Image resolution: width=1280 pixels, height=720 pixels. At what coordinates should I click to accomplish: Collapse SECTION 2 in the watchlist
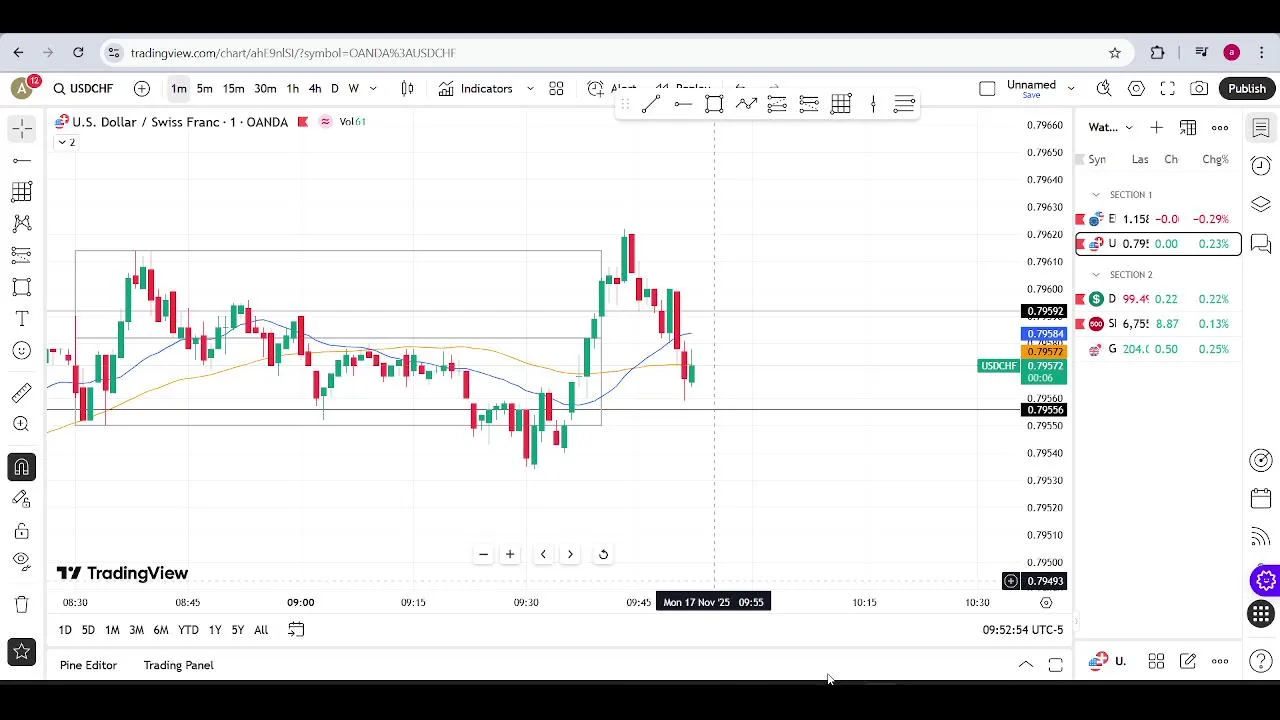tap(1096, 275)
